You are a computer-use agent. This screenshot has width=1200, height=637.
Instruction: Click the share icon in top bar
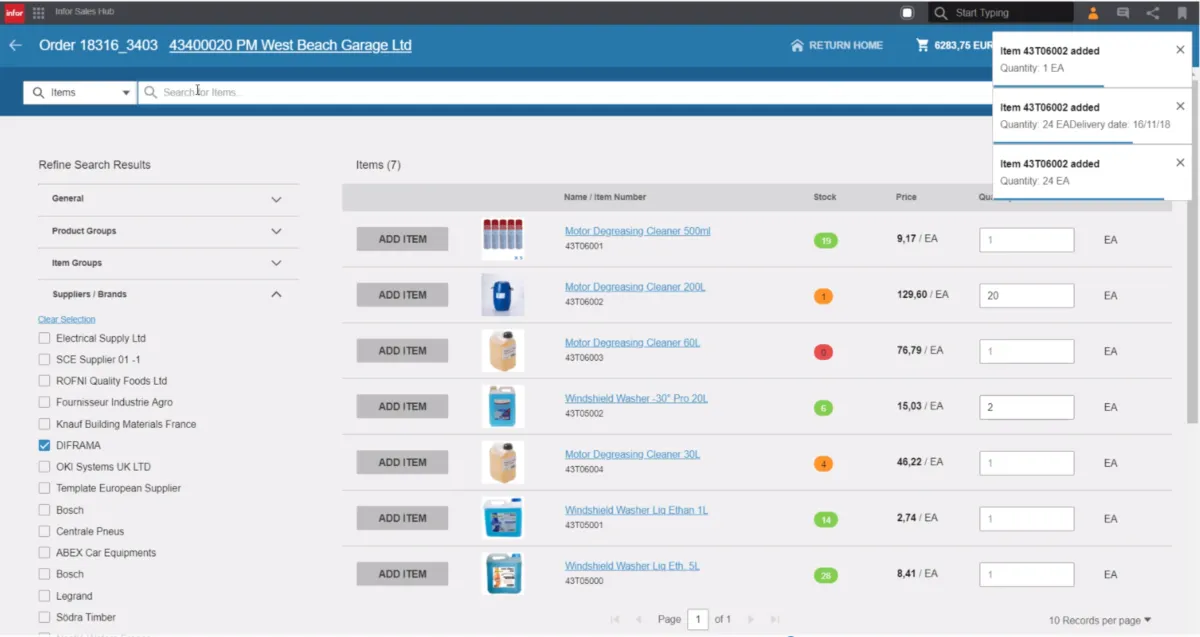(1153, 13)
